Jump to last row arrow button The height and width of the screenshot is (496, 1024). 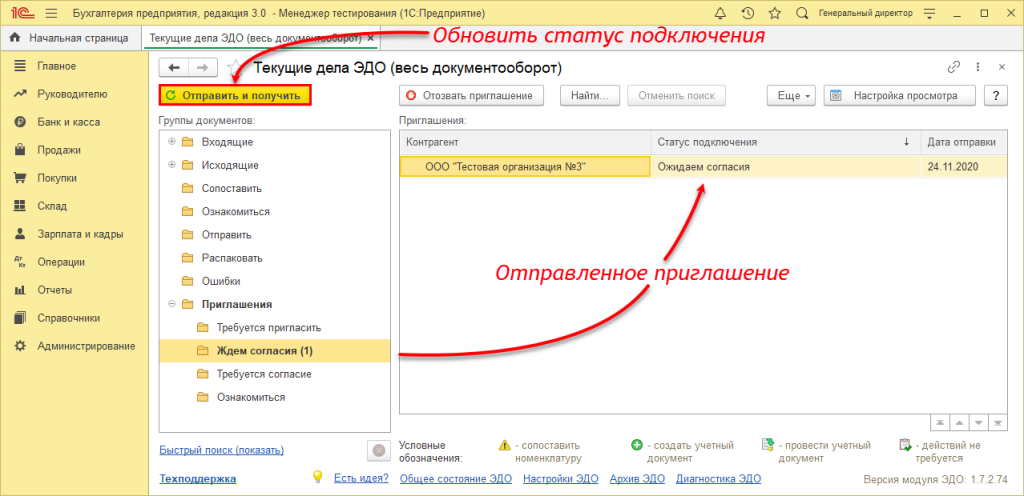(x=998, y=422)
